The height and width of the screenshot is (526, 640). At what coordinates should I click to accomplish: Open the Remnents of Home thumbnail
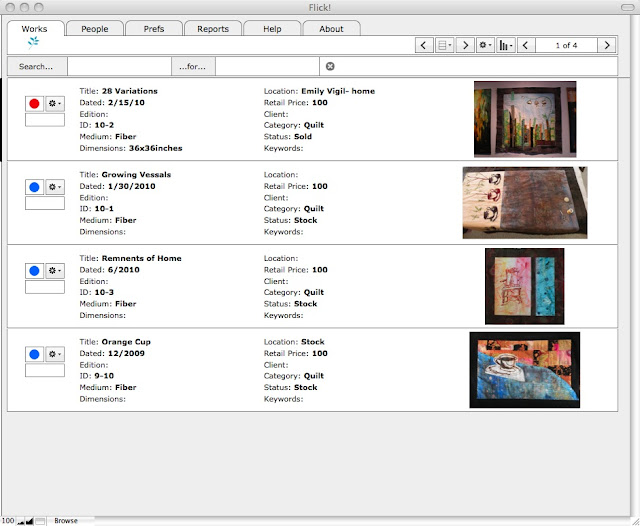click(x=524, y=286)
